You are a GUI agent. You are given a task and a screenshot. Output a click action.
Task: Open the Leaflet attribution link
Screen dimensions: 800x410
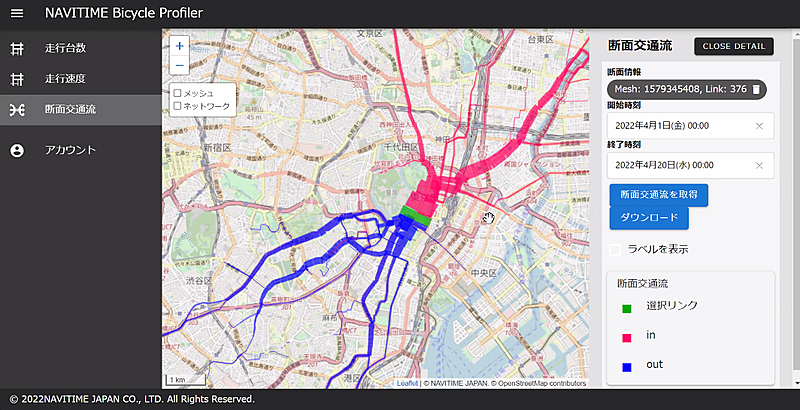(x=407, y=383)
